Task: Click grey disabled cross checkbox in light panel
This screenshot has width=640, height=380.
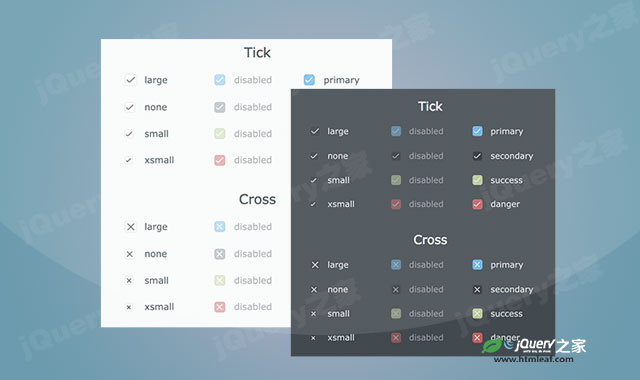Action: pos(220,254)
